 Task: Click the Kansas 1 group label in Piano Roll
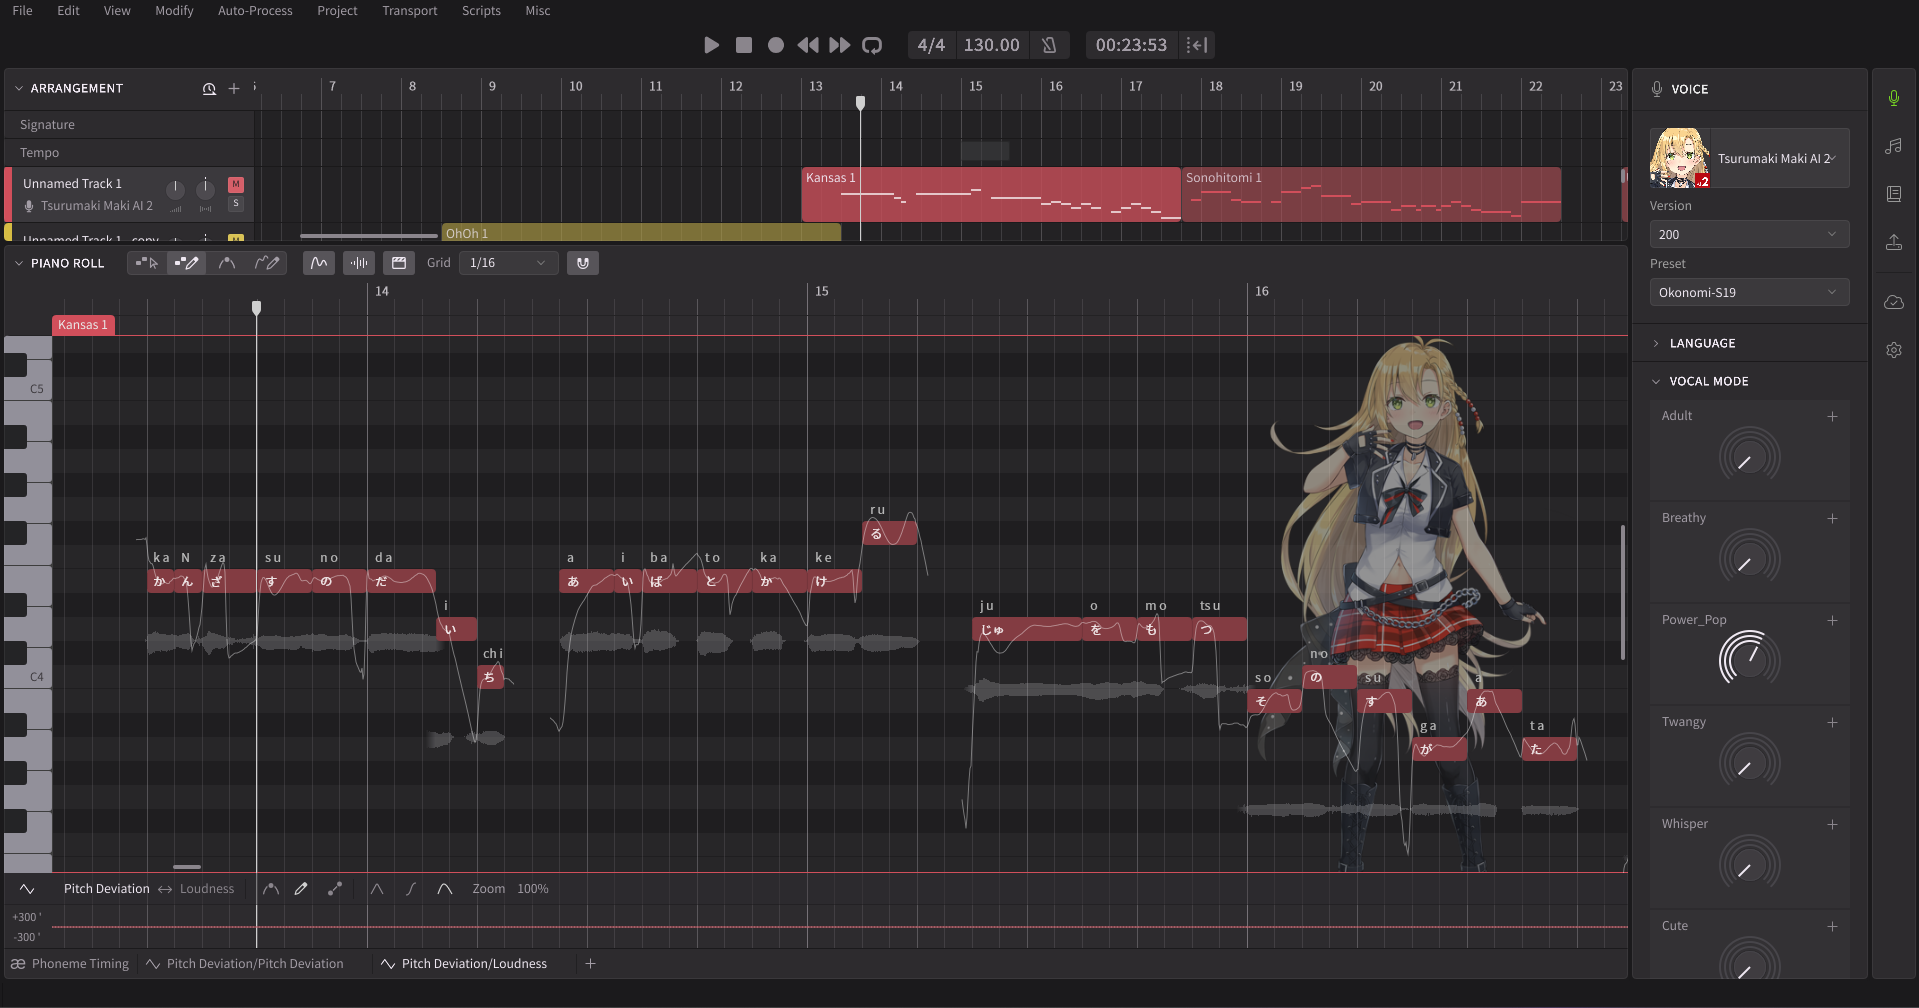click(83, 325)
